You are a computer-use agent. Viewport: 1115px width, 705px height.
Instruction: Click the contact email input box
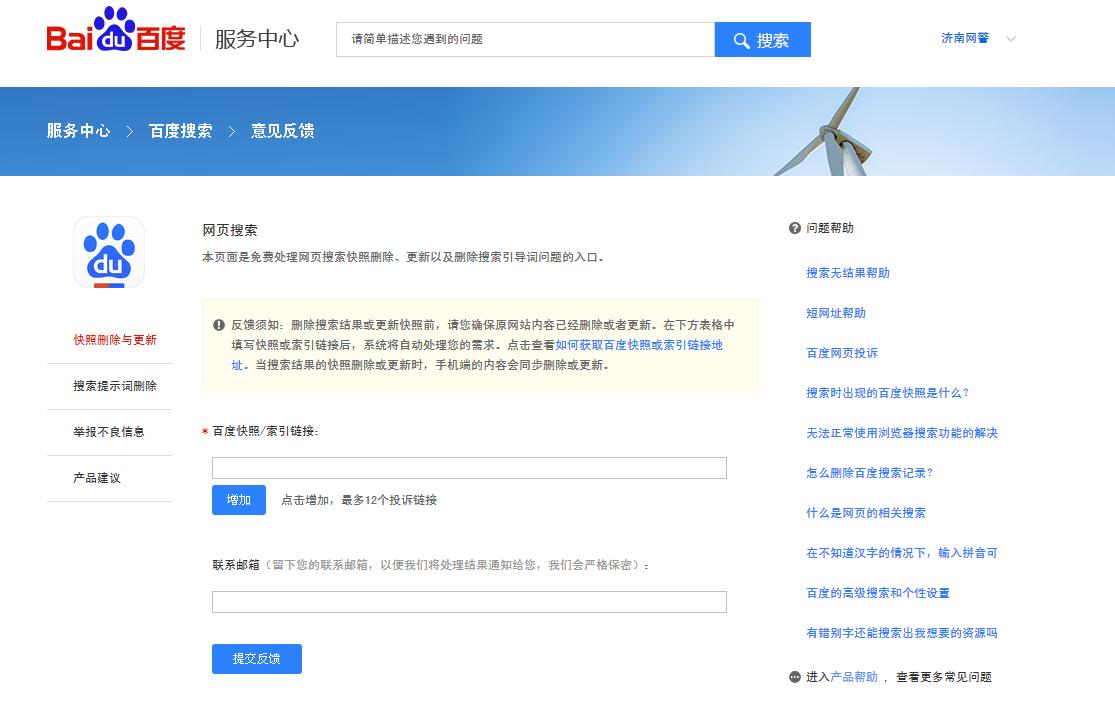click(x=469, y=601)
